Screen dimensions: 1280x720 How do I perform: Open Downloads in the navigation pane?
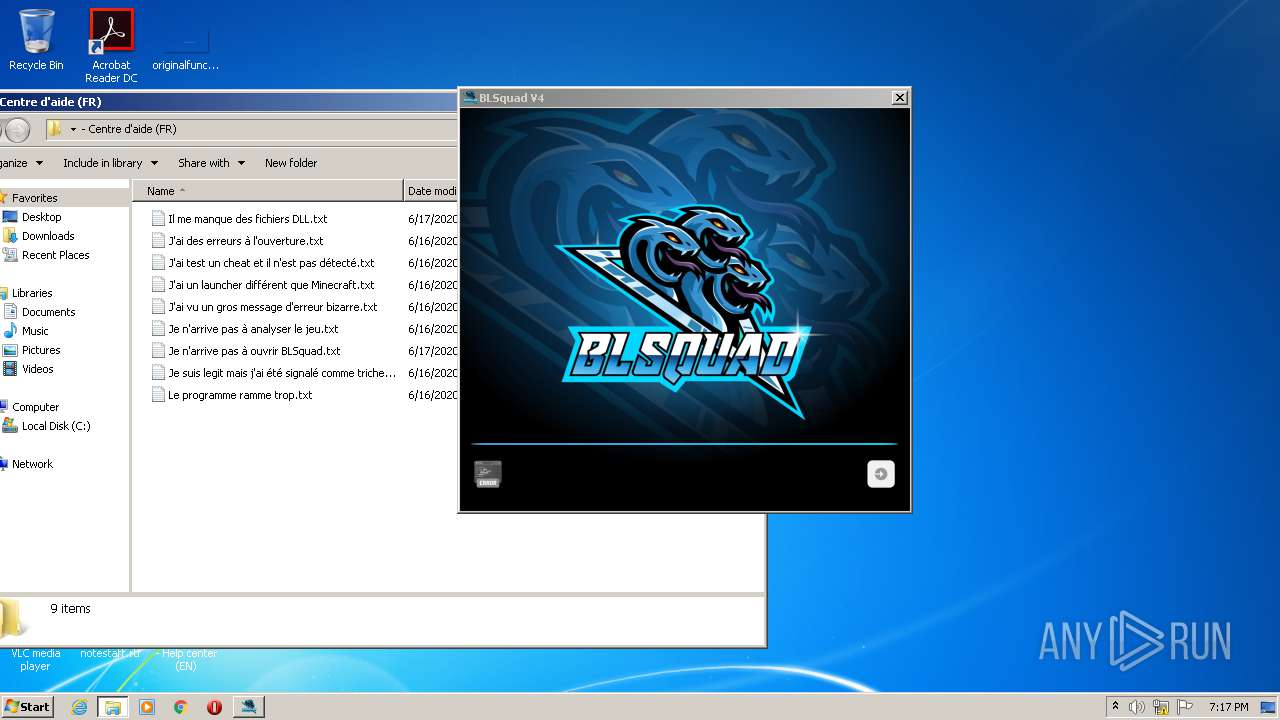click(x=48, y=236)
